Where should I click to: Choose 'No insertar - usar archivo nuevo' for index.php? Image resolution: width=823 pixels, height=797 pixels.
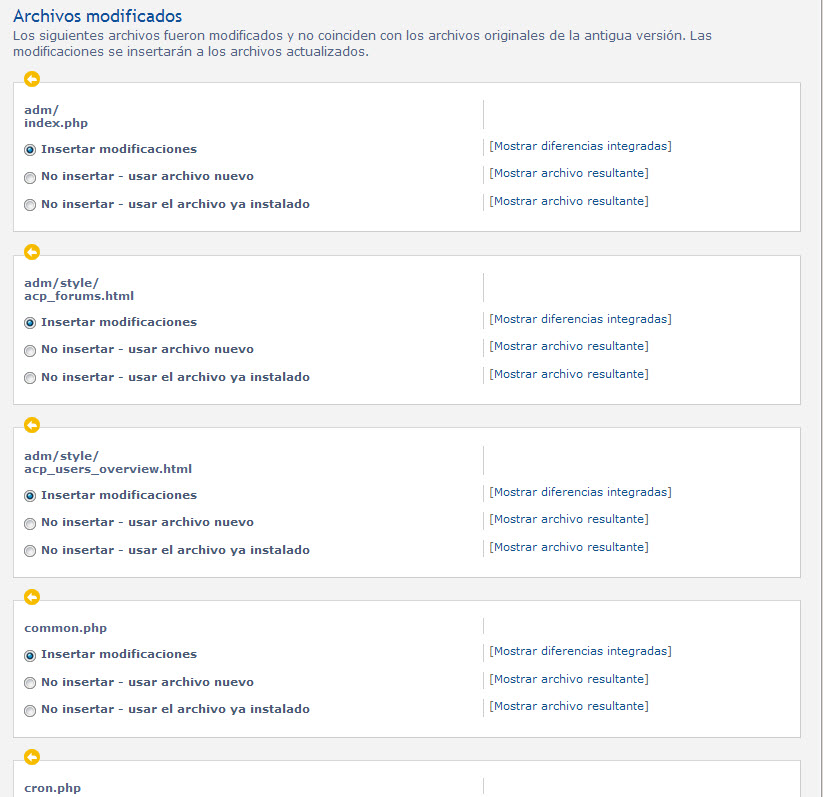(30, 177)
